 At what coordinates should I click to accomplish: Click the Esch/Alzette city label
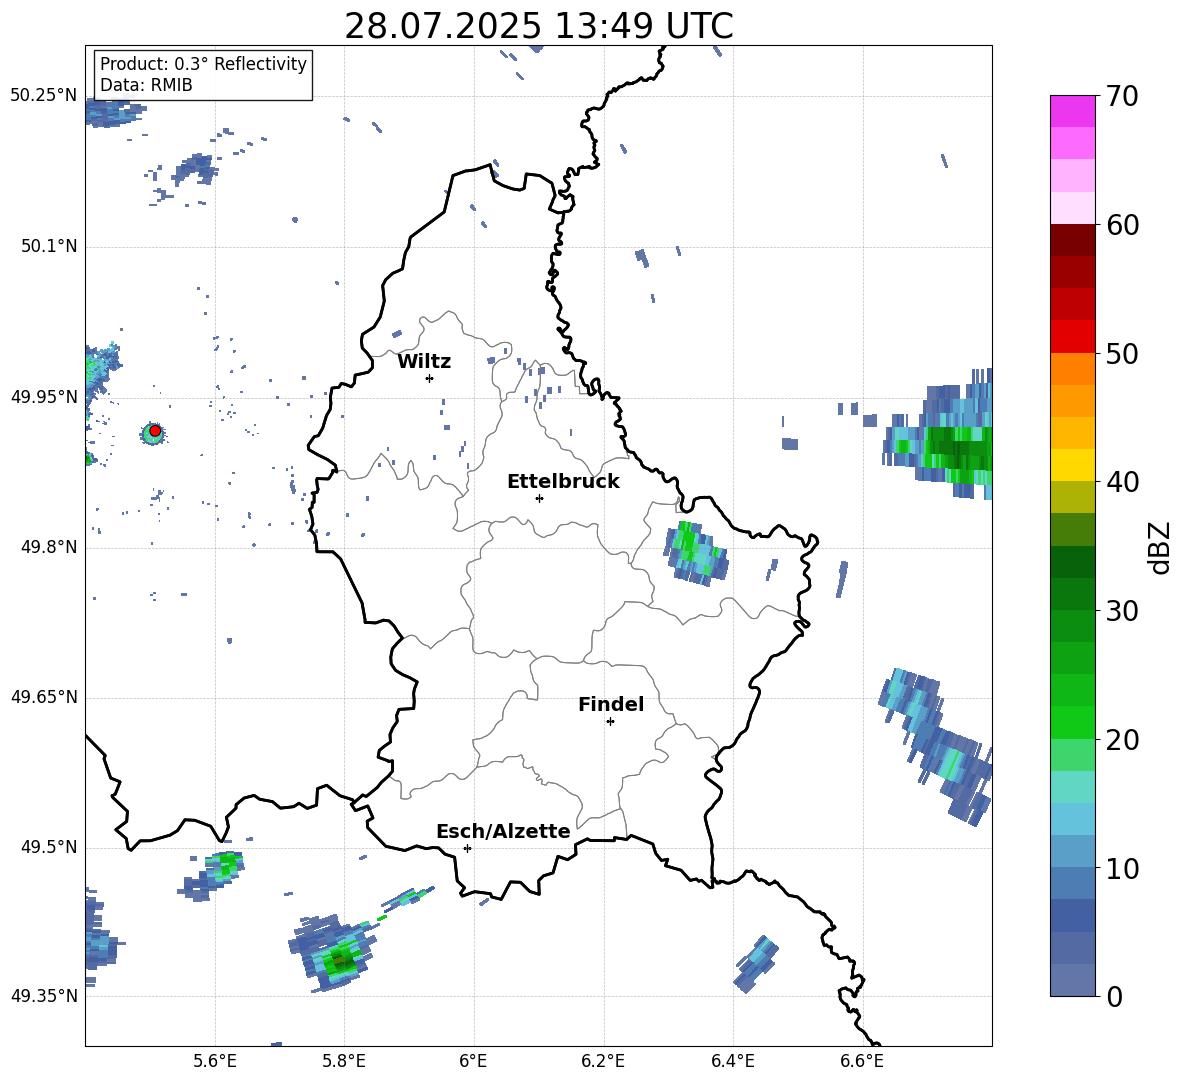(x=503, y=831)
